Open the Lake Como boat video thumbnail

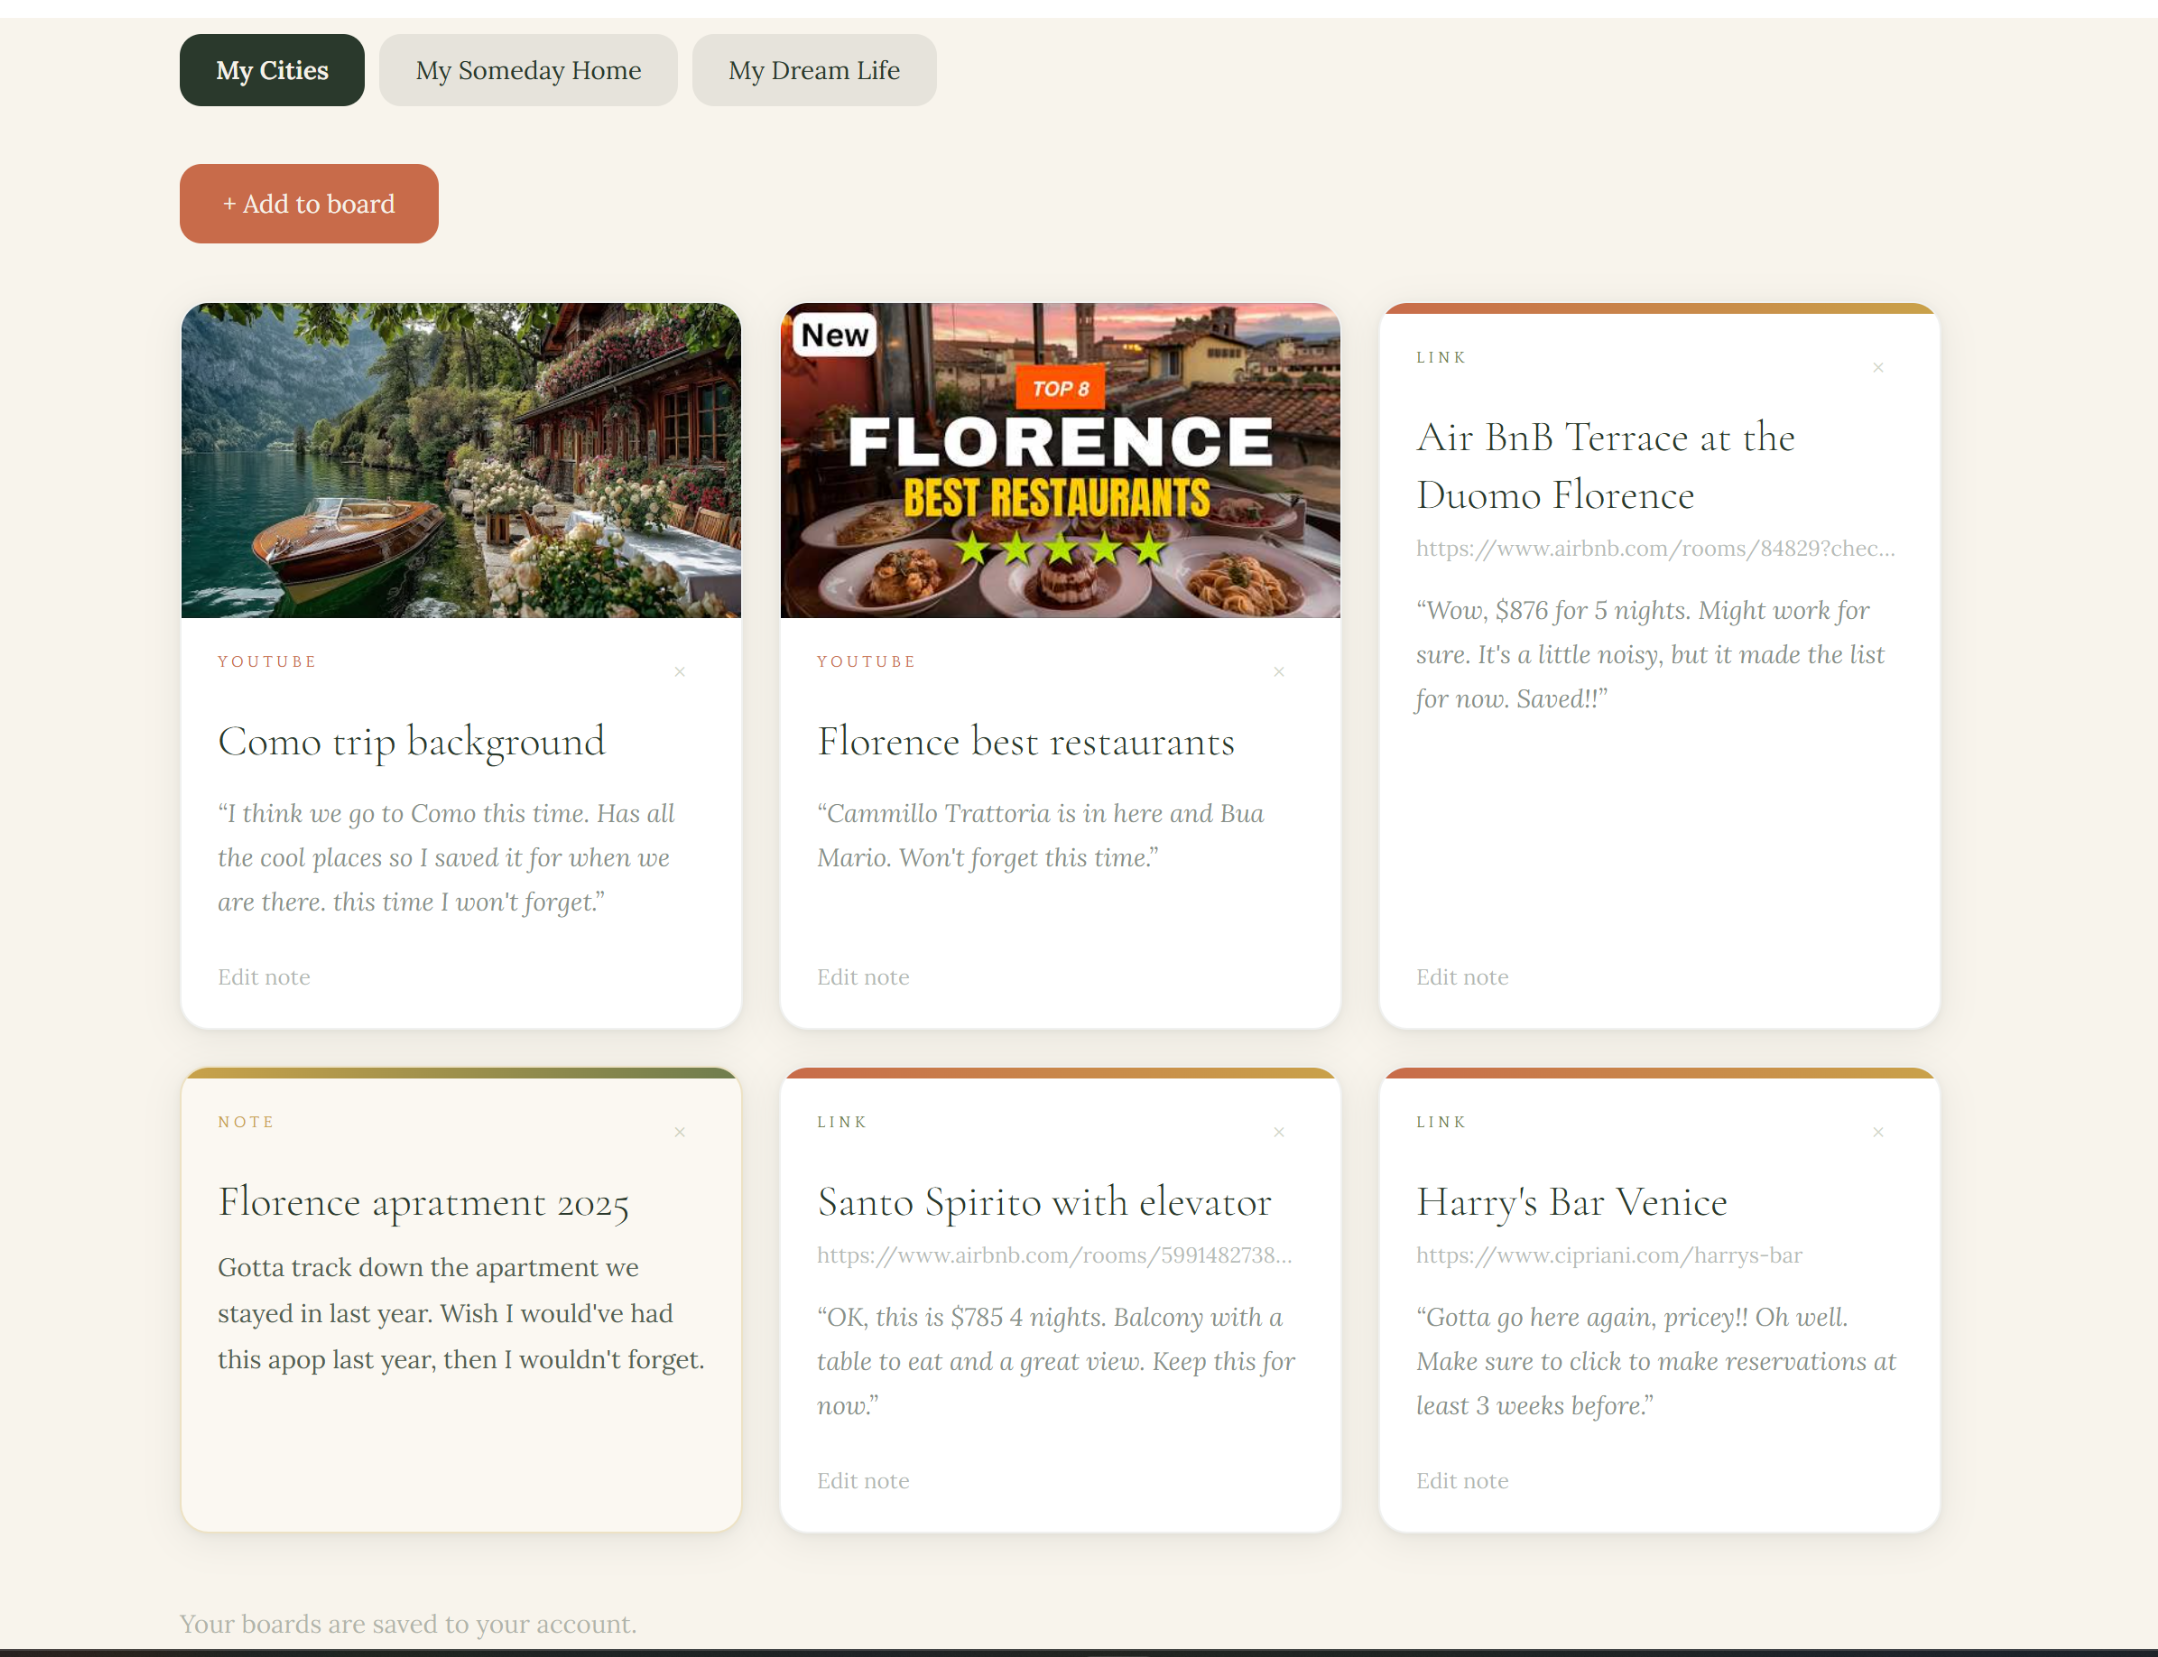point(461,461)
